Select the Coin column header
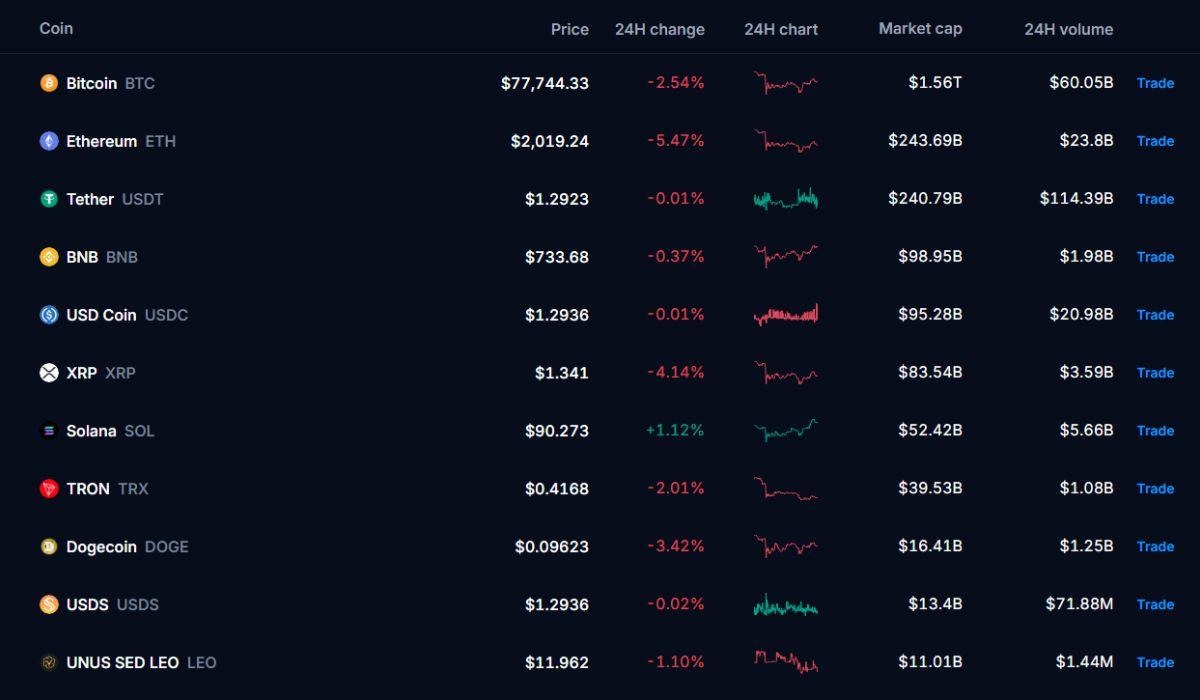This screenshot has width=1200, height=700. [x=56, y=28]
